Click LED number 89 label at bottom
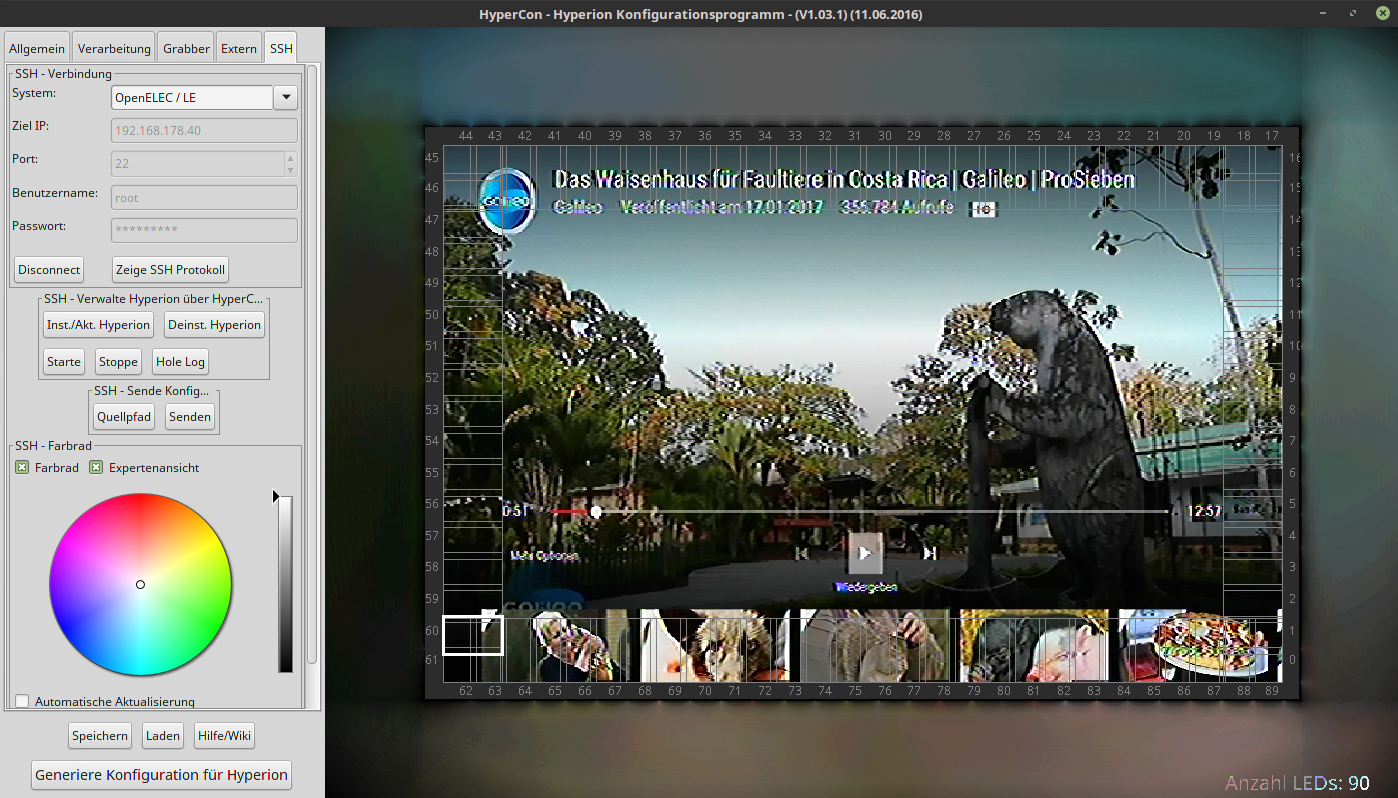The height and width of the screenshot is (798, 1398). (1272, 690)
